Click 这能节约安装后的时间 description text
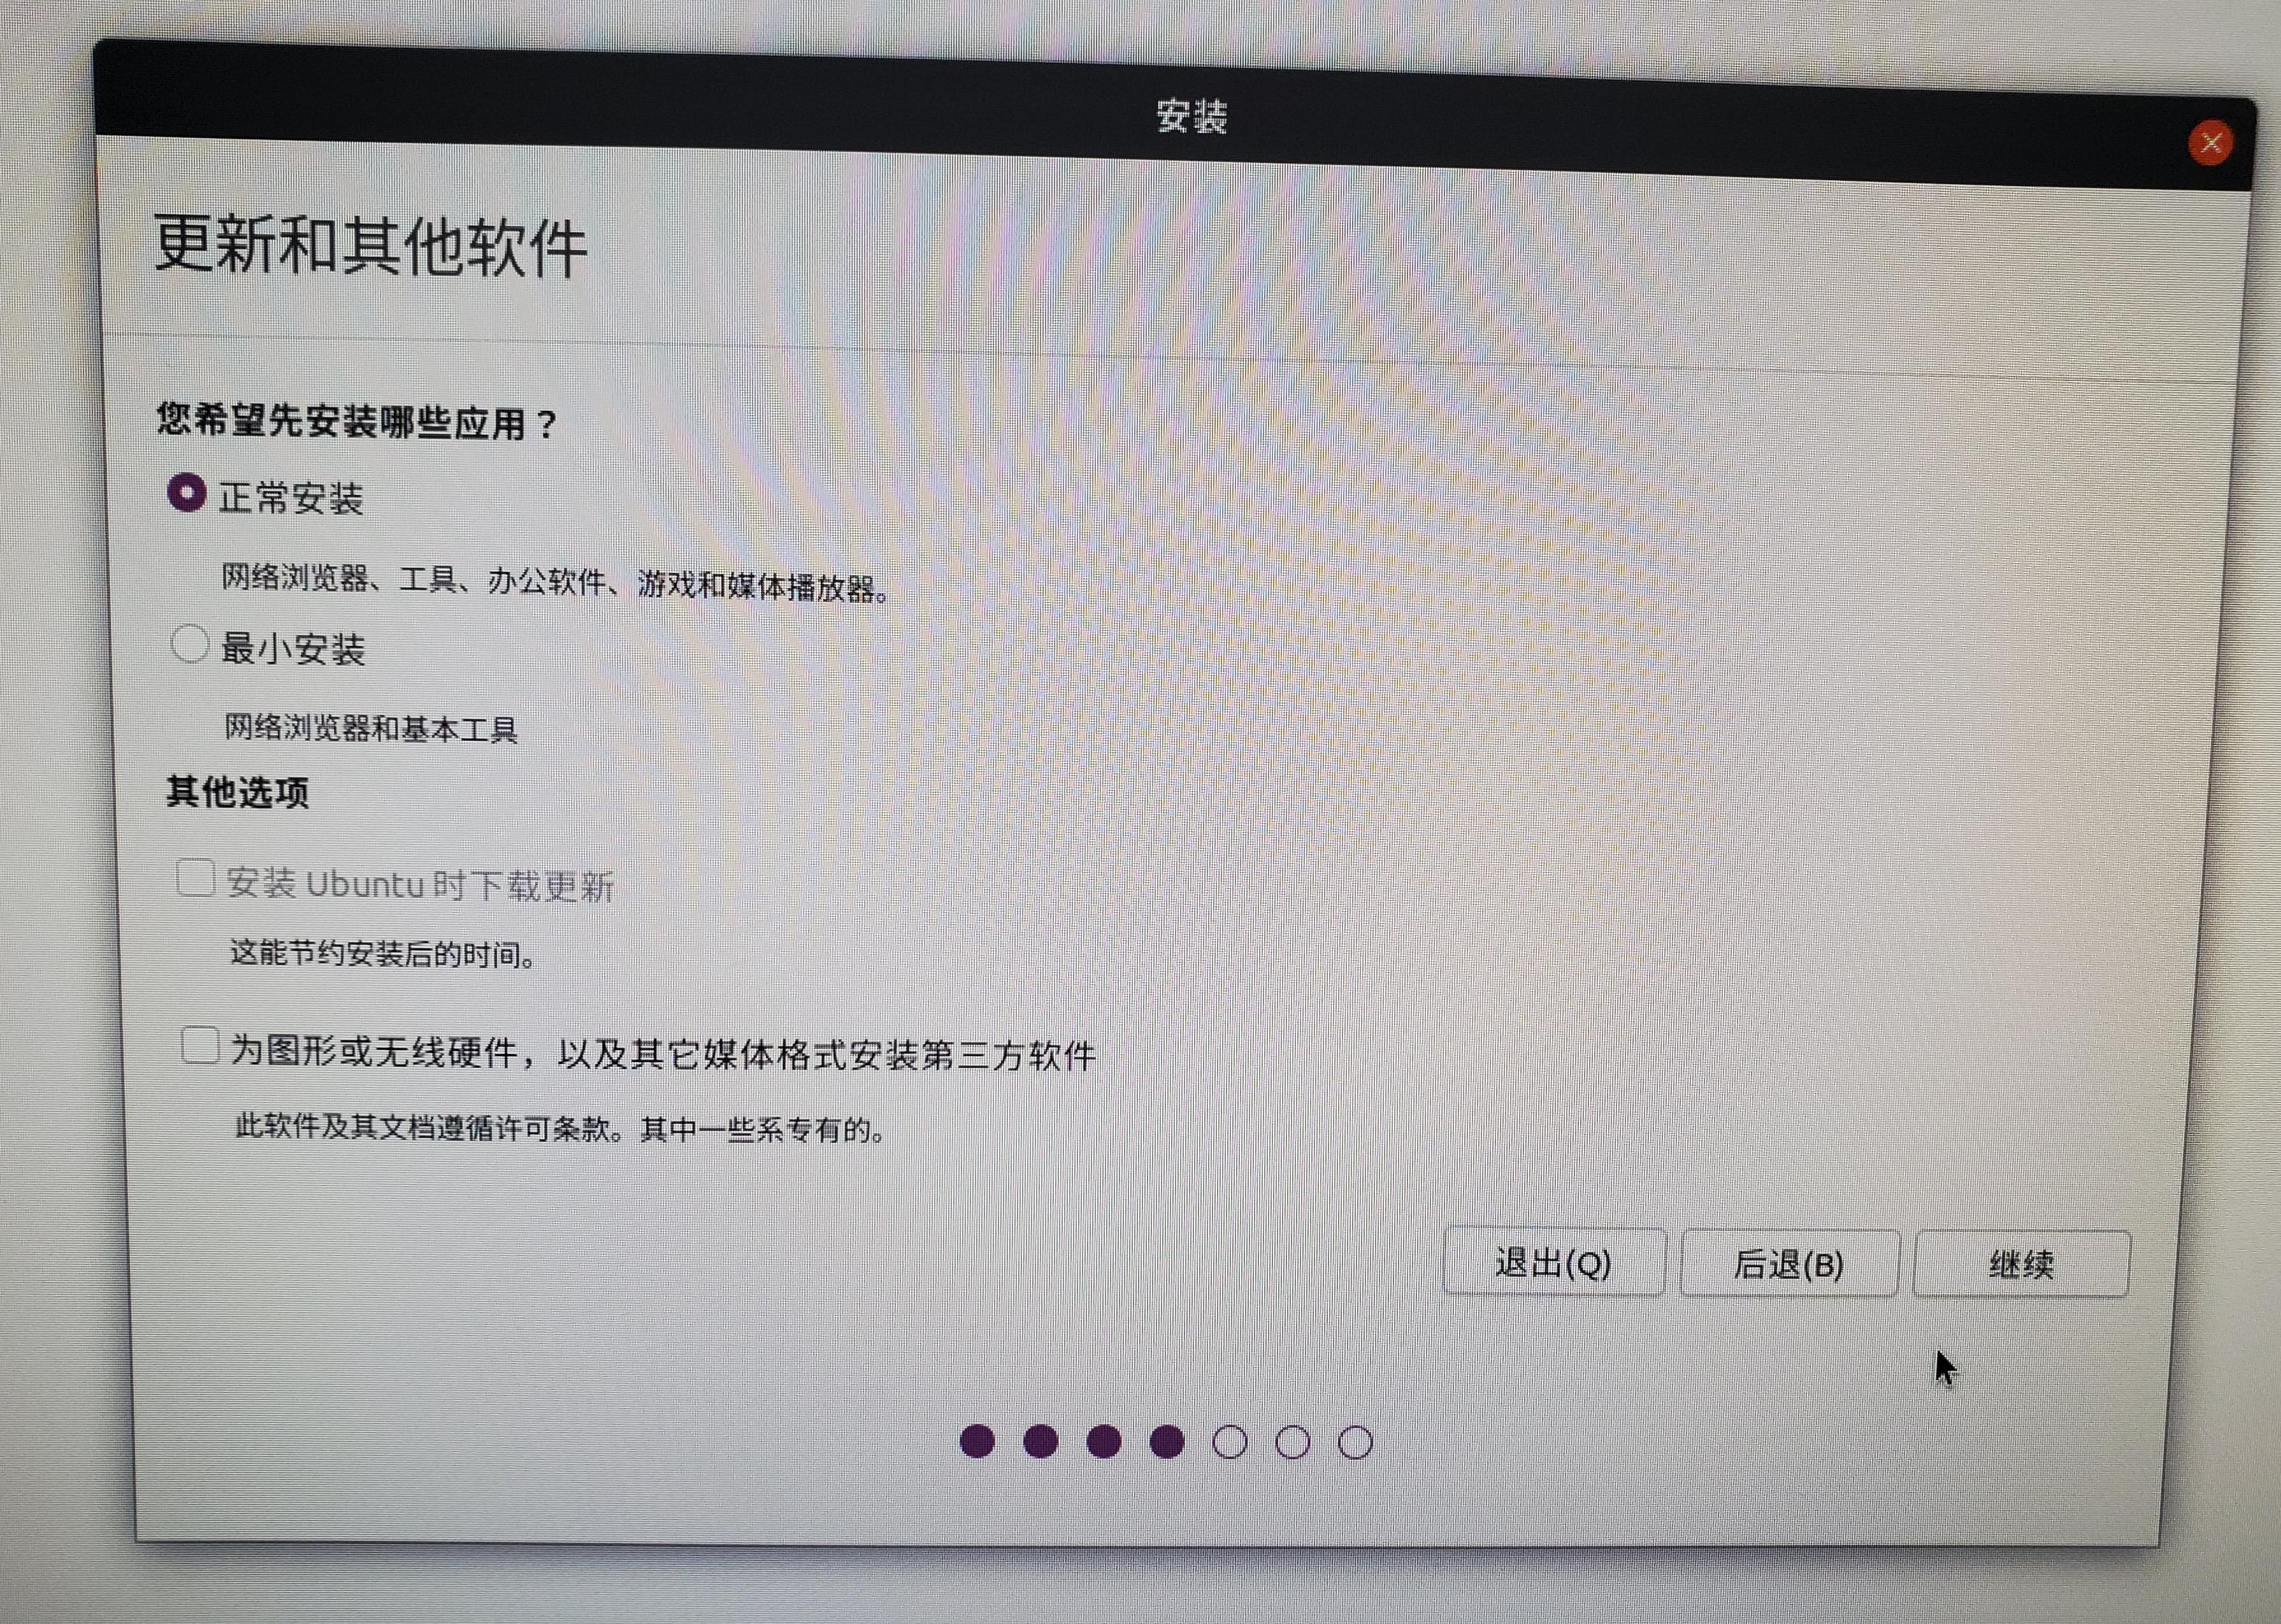This screenshot has height=1624, width=2281. pos(384,953)
